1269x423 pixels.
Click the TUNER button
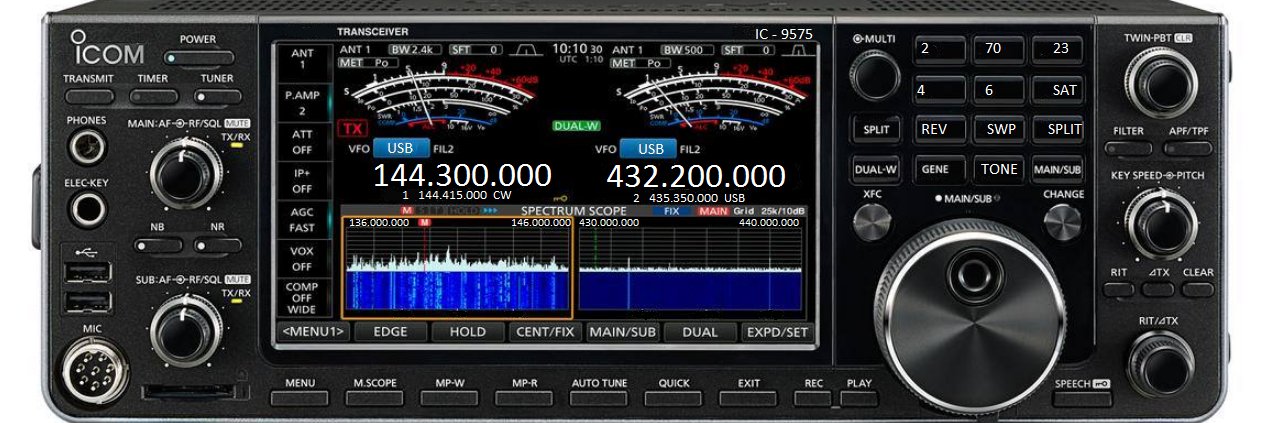tap(217, 97)
